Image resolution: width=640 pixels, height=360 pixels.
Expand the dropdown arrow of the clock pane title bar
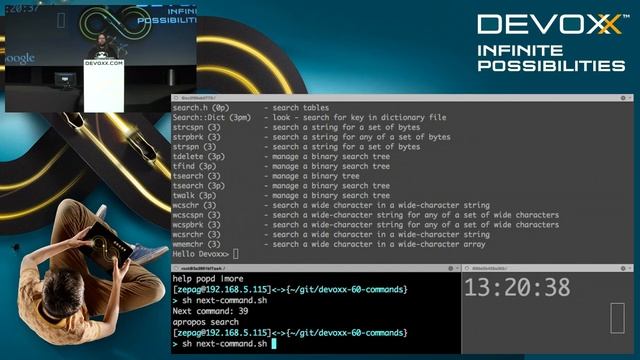[630, 268]
